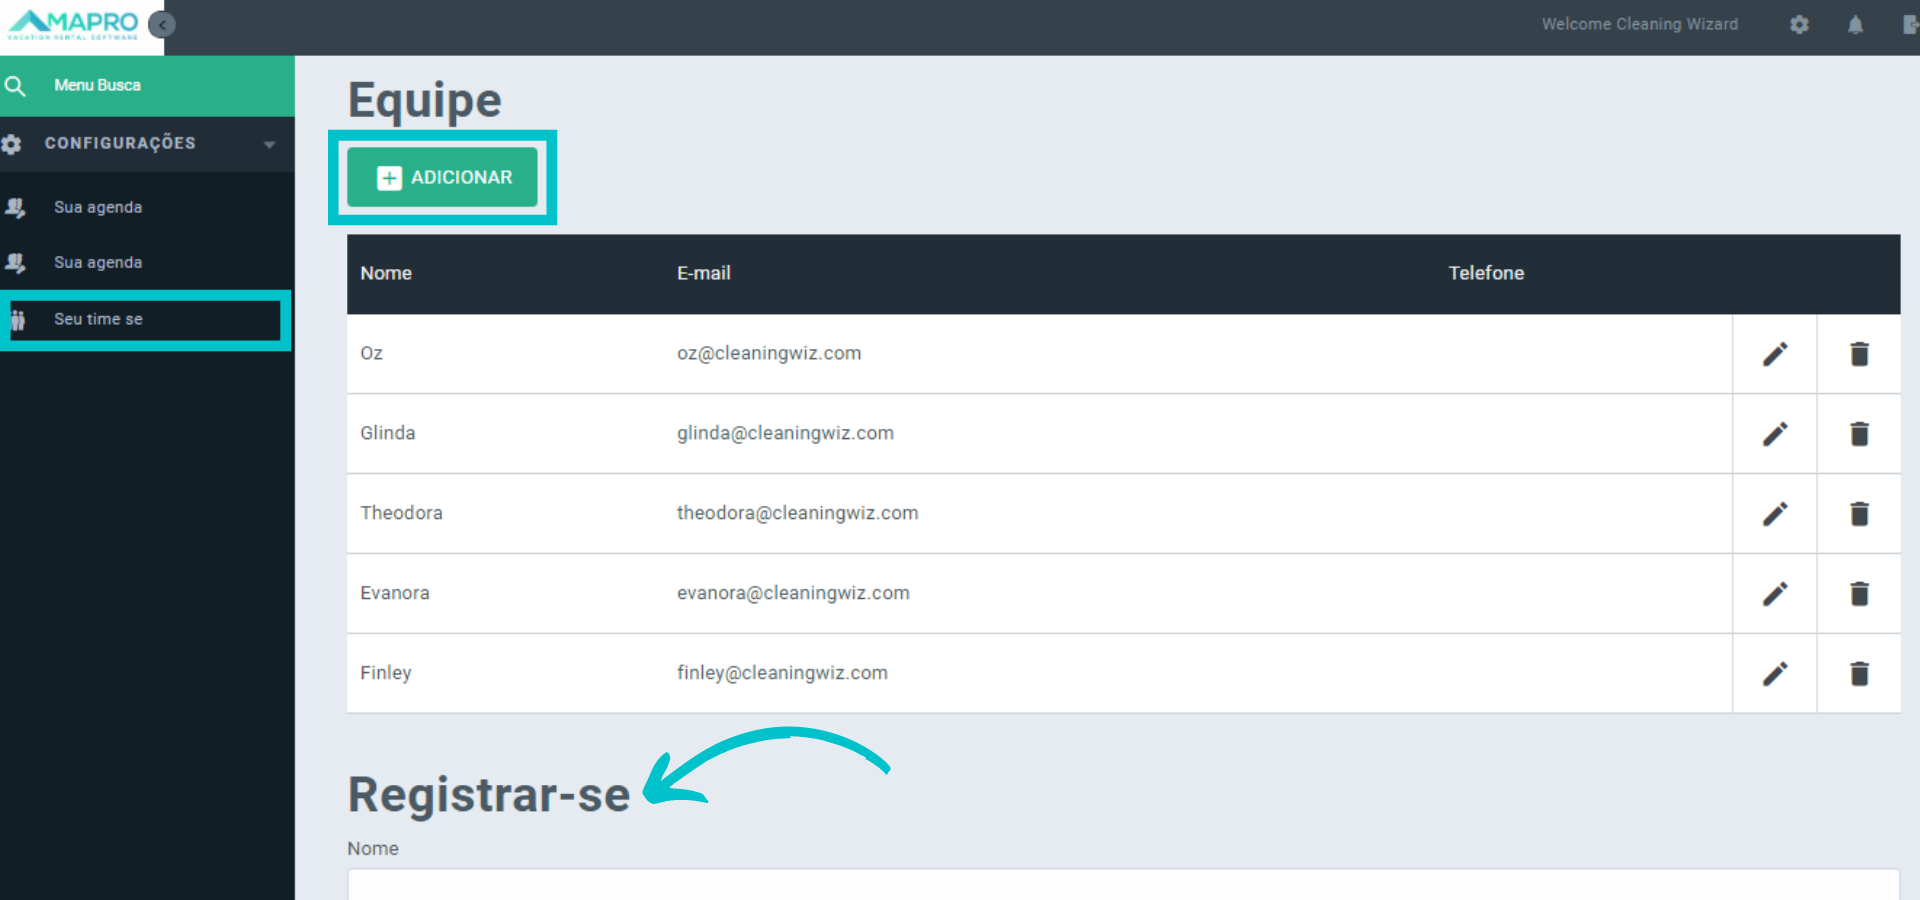
Task: Click the logout icon in header
Action: coord(1909,25)
